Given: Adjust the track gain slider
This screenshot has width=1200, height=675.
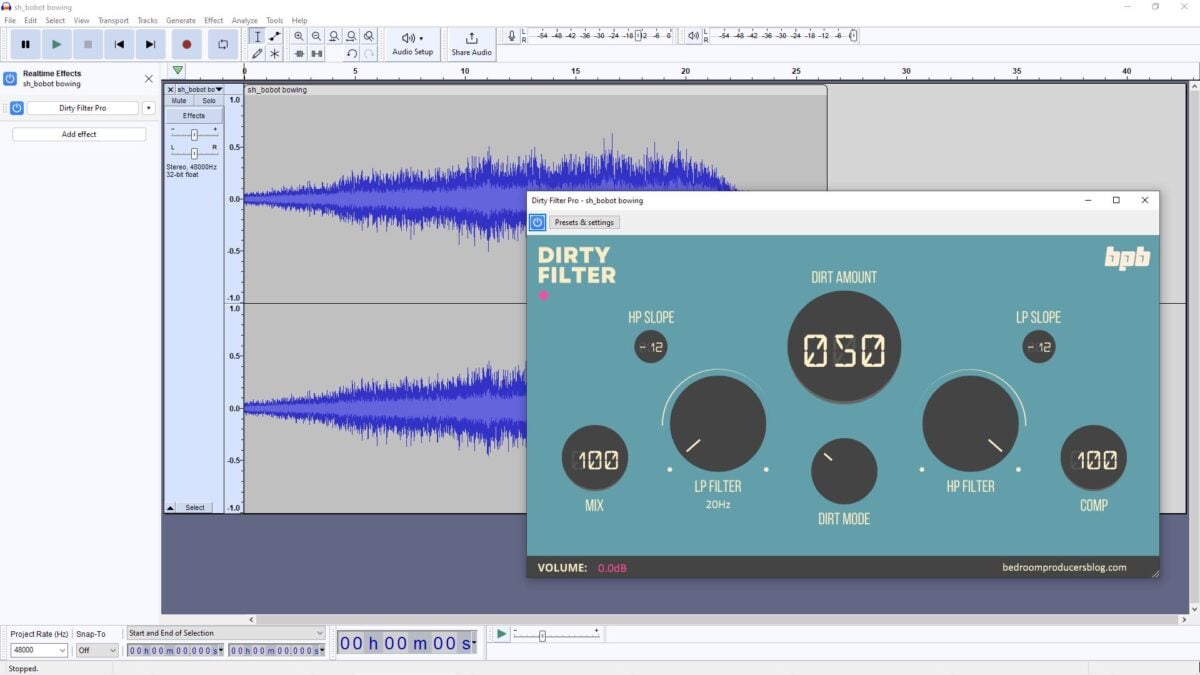Looking at the screenshot, I should [194, 133].
